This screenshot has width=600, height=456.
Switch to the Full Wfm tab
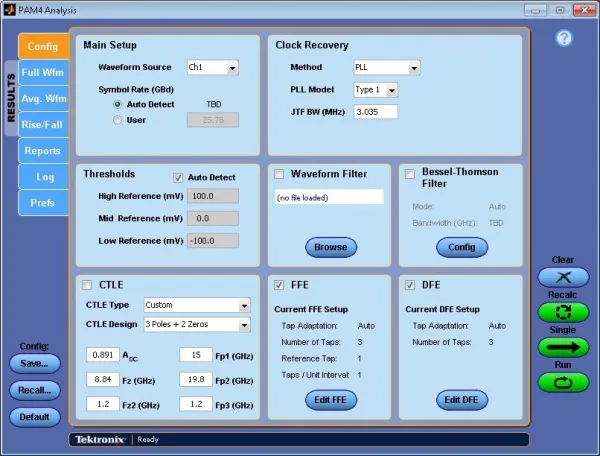[44, 73]
